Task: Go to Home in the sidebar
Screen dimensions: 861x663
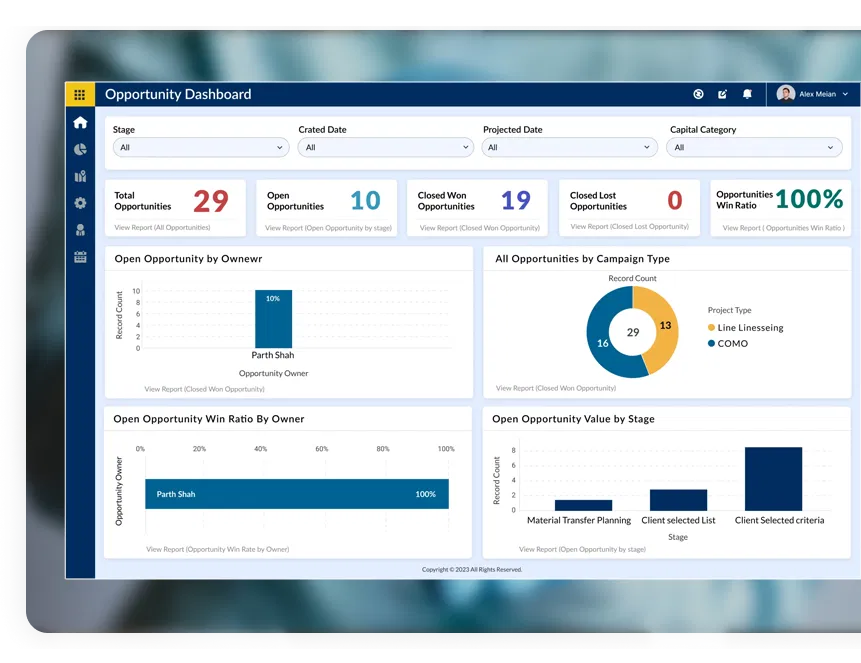Action: pos(80,122)
